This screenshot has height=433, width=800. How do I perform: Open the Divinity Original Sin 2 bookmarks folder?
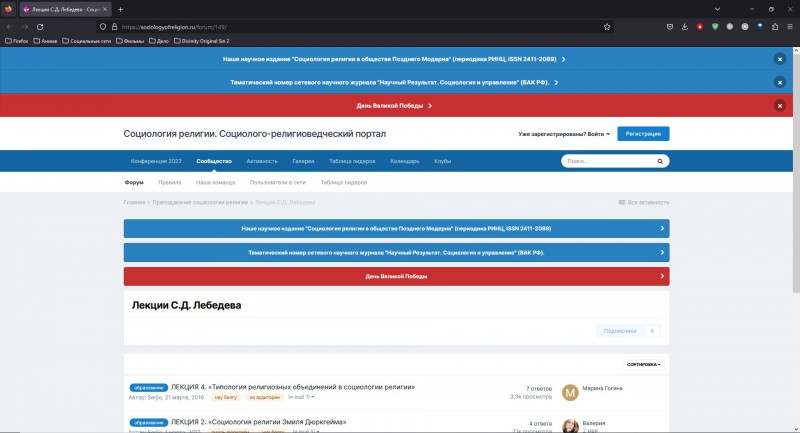tap(202, 41)
